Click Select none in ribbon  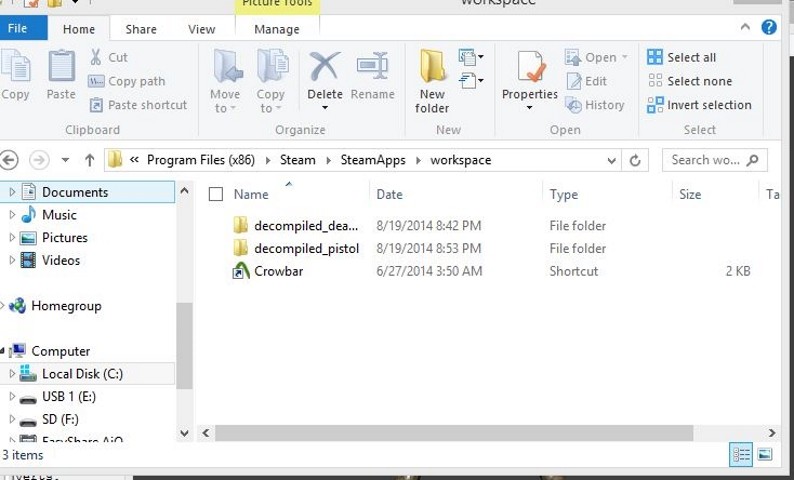690,81
